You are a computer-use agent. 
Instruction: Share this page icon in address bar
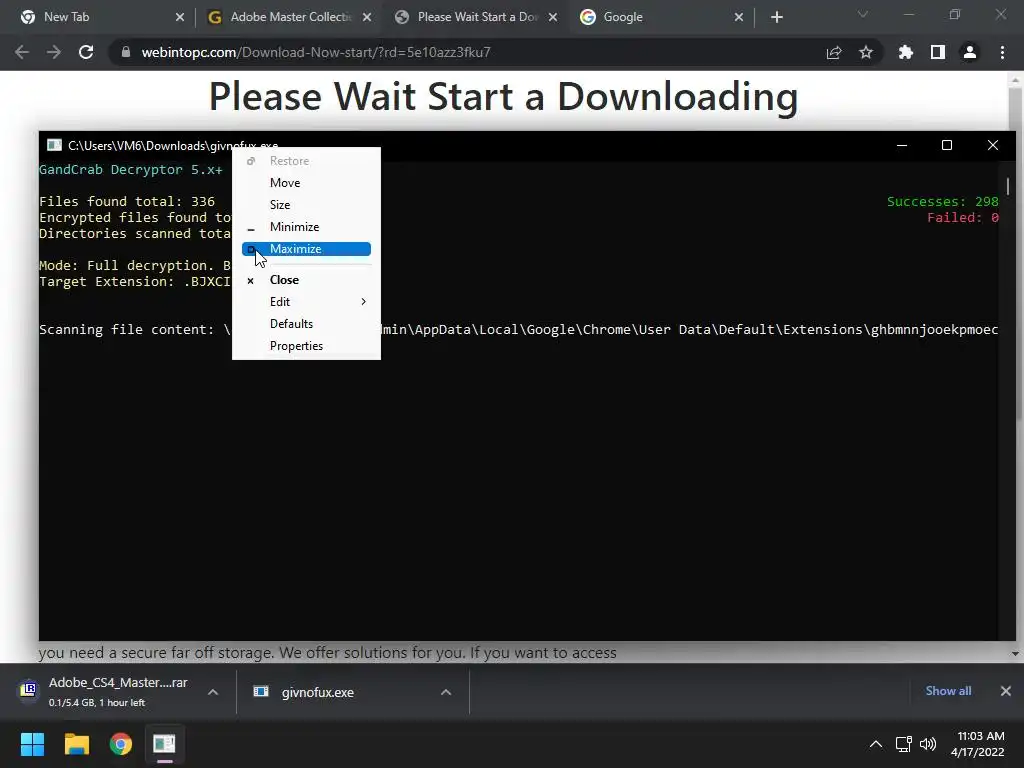click(x=834, y=52)
